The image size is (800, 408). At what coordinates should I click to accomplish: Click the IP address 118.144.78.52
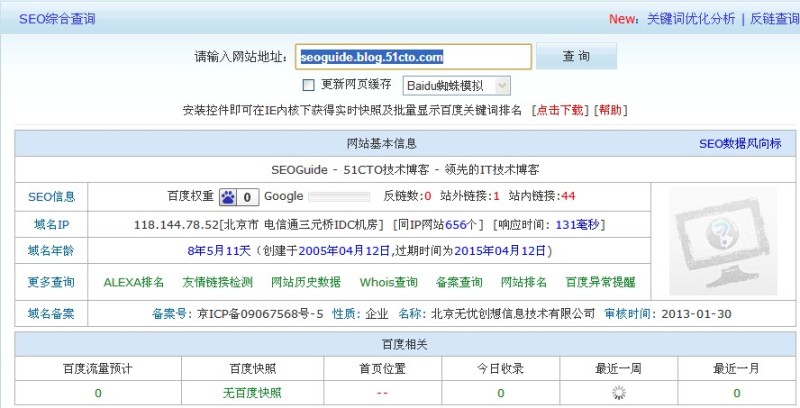(x=176, y=224)
